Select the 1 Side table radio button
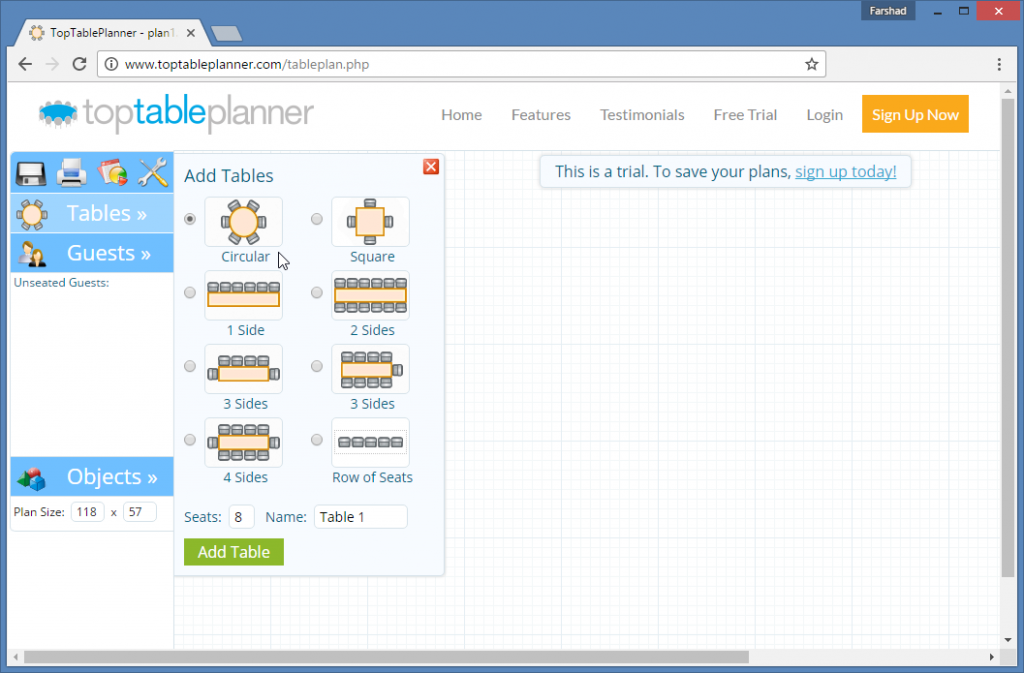This screenshot has height=673, width=1024. tap(190, 293)
